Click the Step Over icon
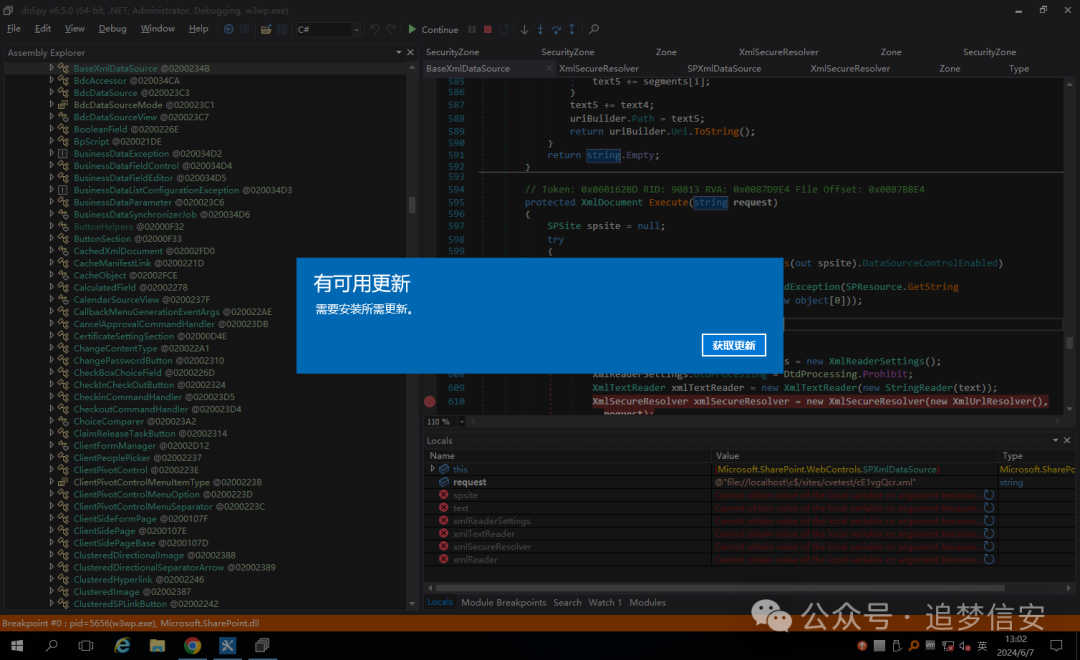 [557, 29]
